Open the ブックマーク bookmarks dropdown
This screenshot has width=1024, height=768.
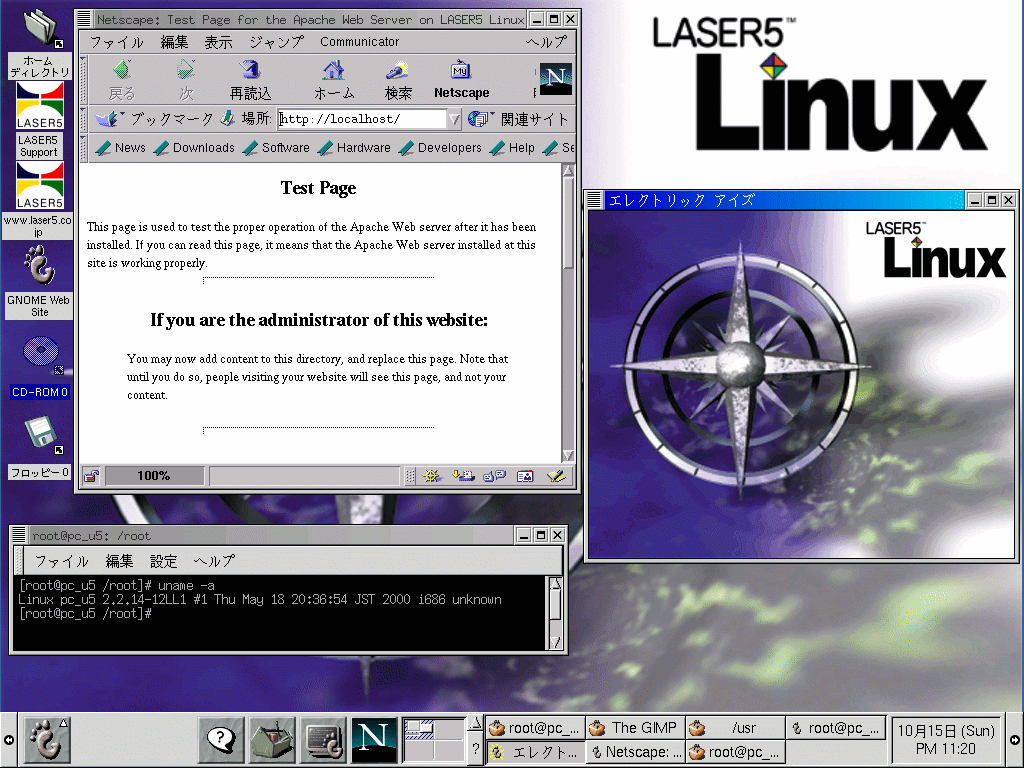coord(154,119)
